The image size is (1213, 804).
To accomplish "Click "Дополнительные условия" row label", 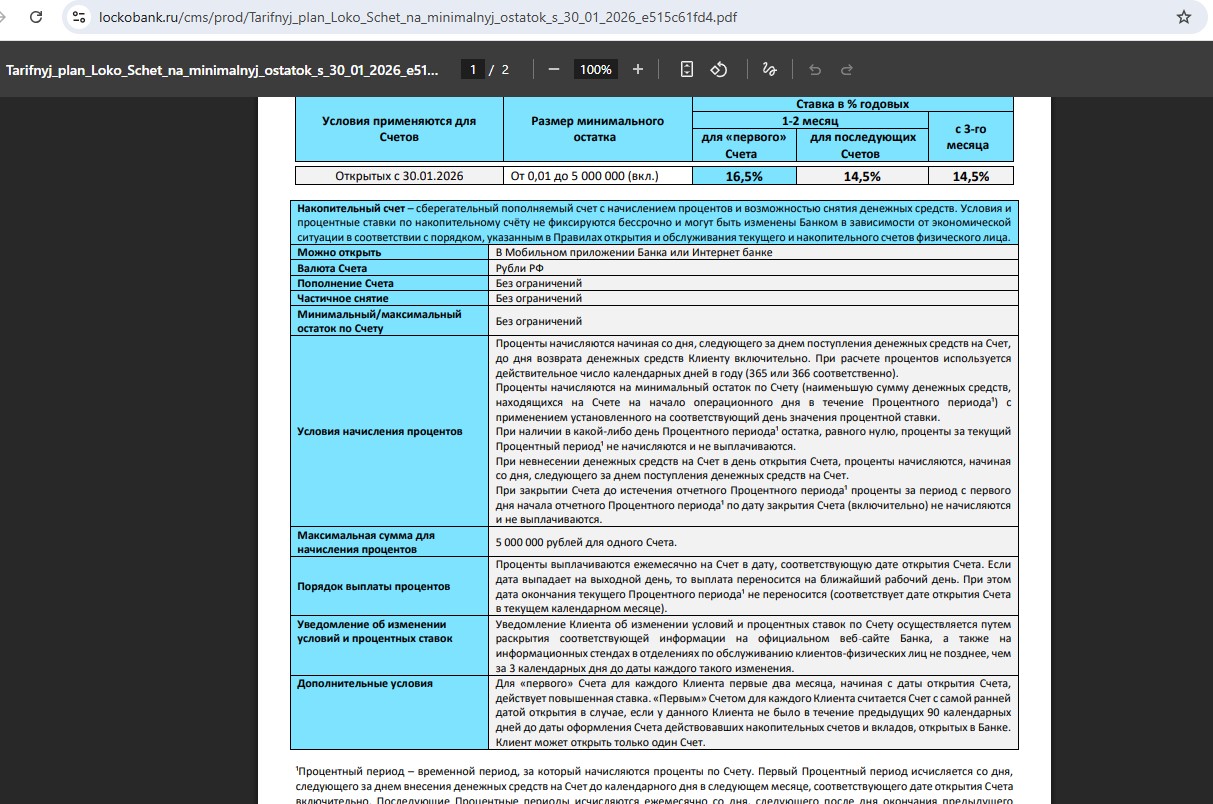I will pyautogui.click(x=365, y=683).
